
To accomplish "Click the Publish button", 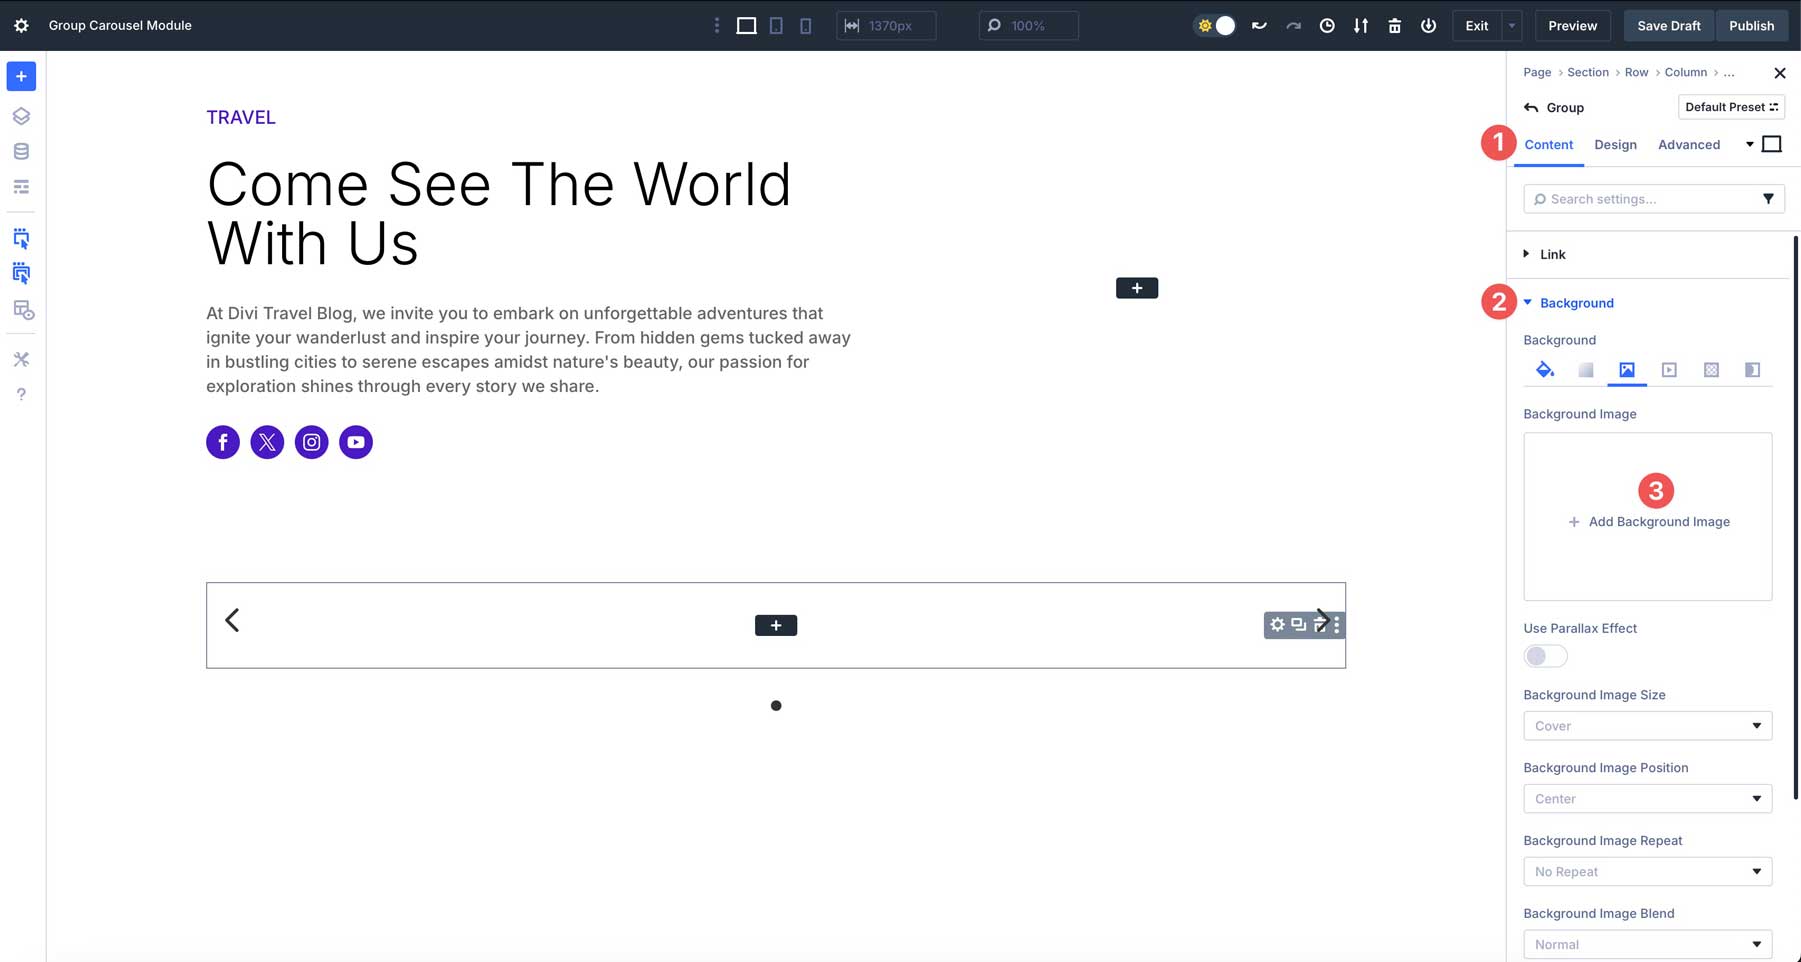I will (x=1751, y=25).
